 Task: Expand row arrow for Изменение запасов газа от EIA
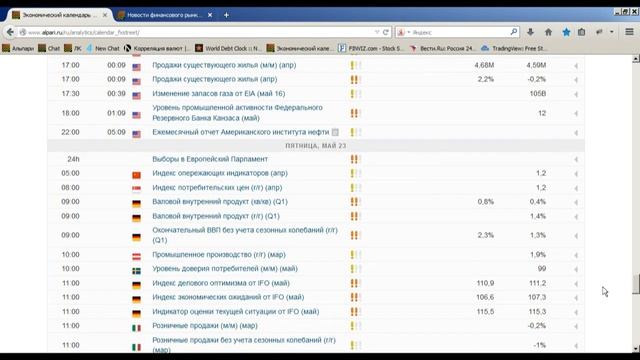coord(576,94)
